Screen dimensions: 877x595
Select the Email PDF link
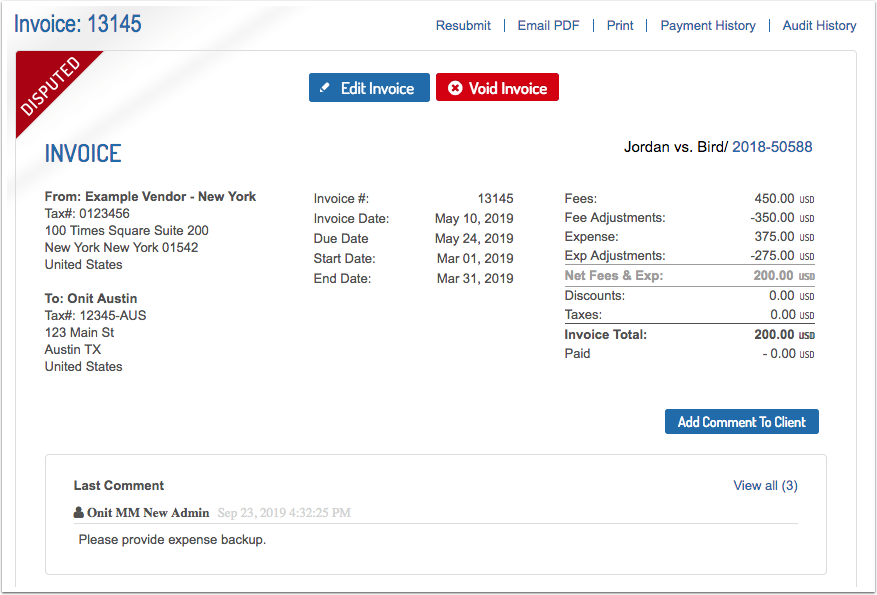548,26
